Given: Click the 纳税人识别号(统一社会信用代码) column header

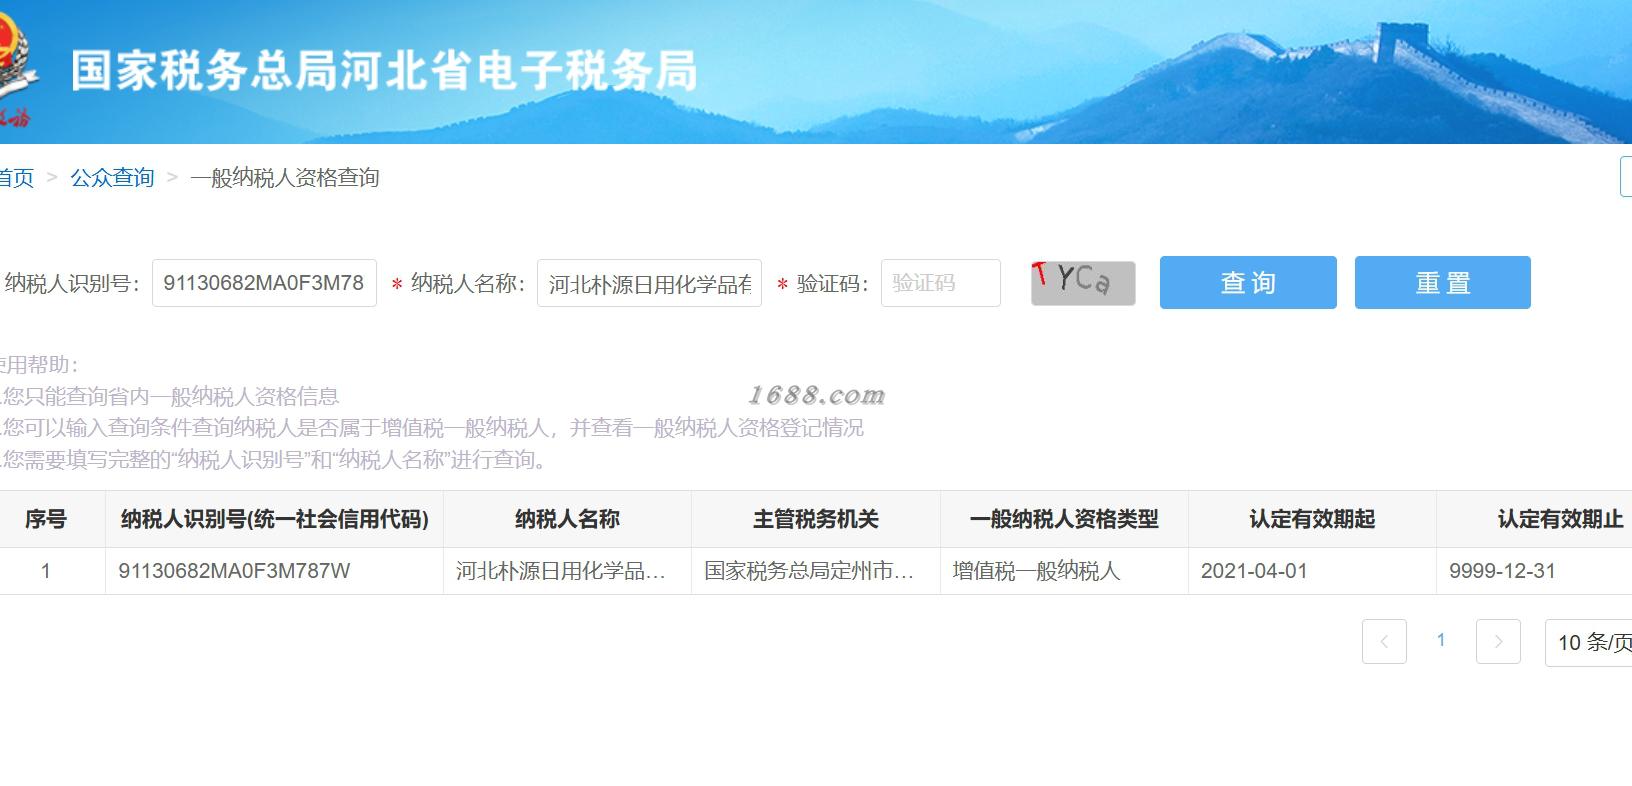Looking at the screenshot, I should coord(274,519).
